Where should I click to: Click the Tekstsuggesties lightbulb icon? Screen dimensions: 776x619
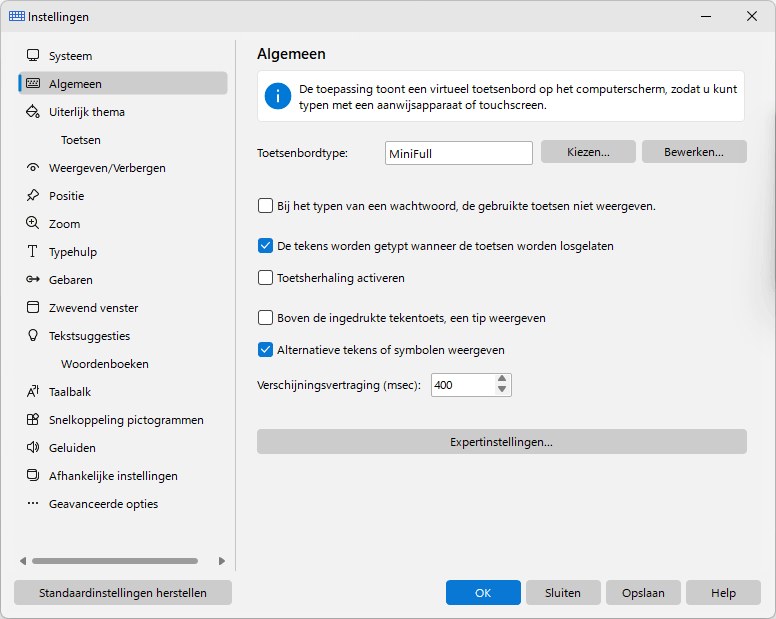point(33,335)
